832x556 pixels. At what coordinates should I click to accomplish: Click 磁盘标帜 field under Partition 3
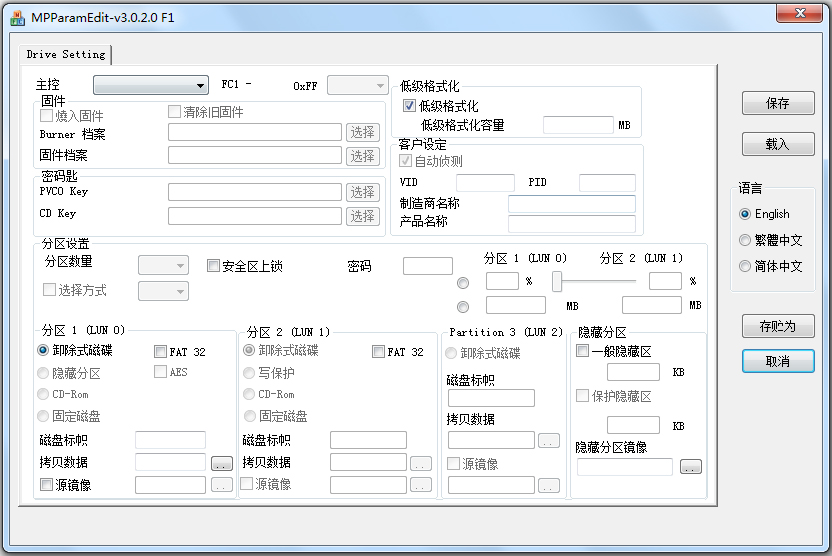click(491, 398)
